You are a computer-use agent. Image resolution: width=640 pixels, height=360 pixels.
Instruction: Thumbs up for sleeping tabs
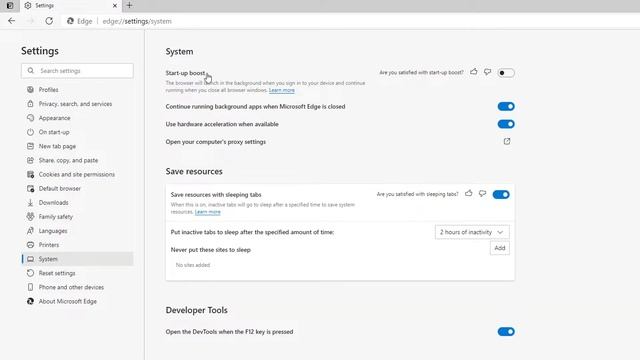(x=469, y=193)
